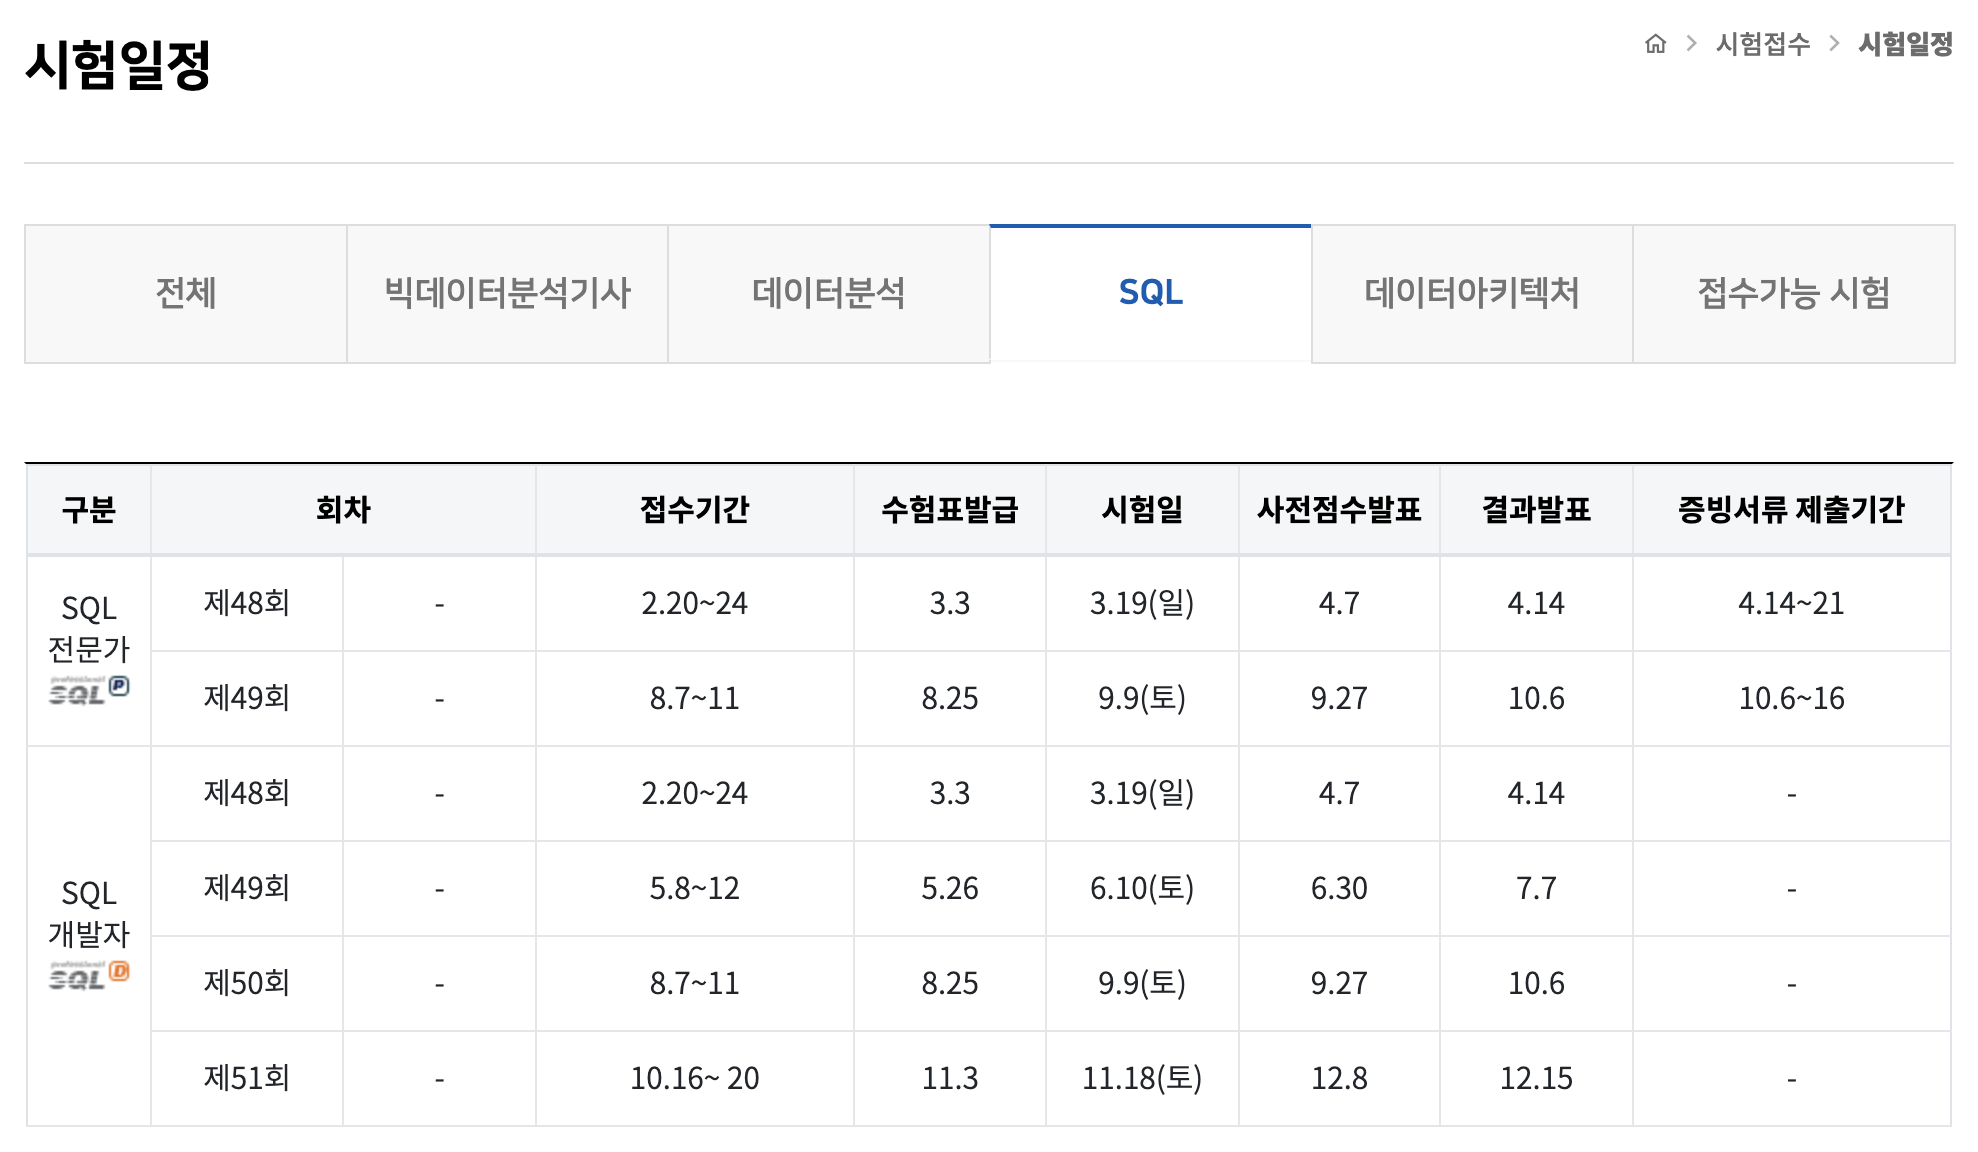Open the 전체 tab
Screen dimensions: 1978x1152
point(186,294)
